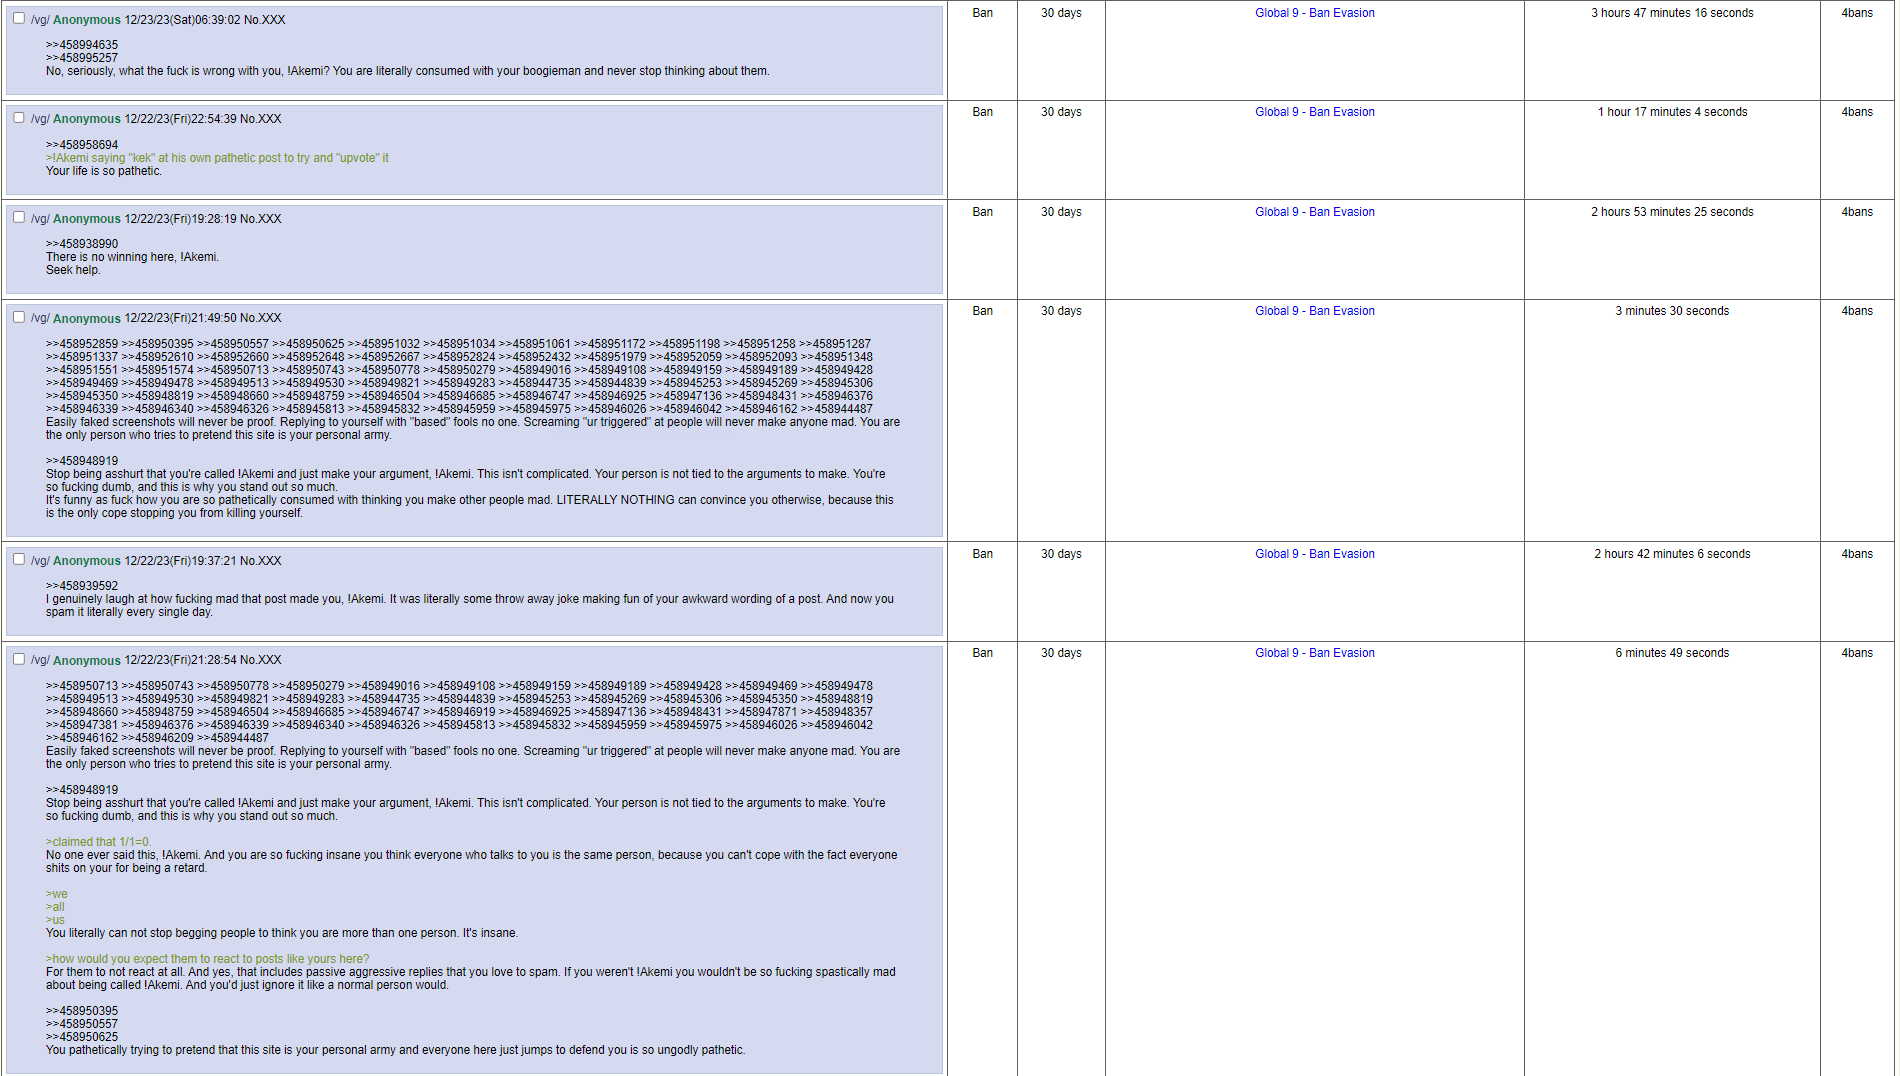Click Anonymous in the 19:28:19 post header
The height and width of the screenshot is (1076, 1900).
[x=87, y=219]
